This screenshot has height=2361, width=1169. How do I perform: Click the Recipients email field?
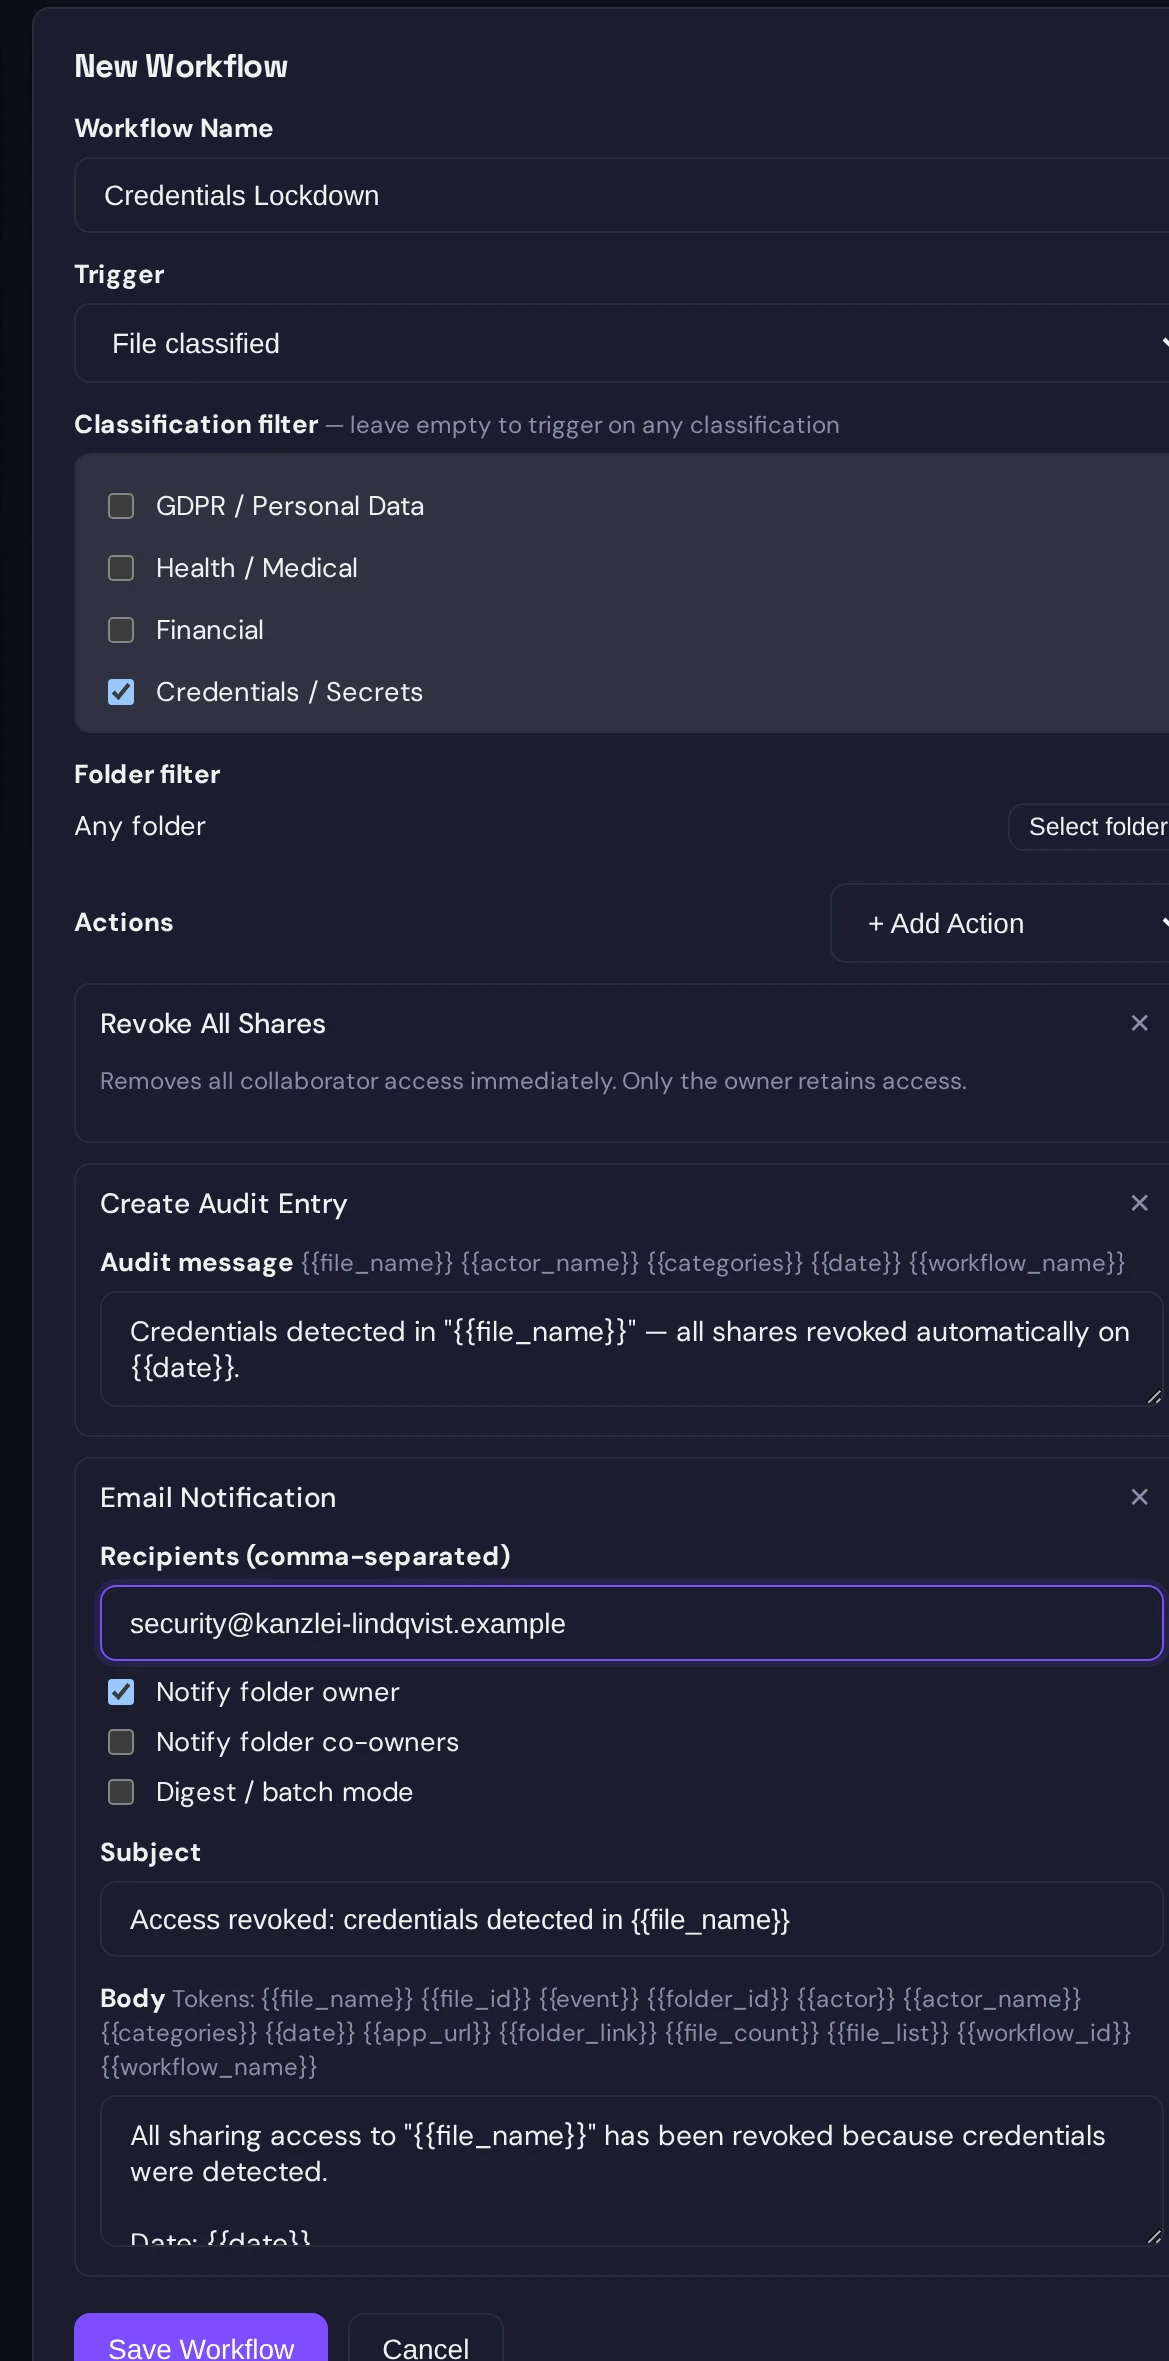[x=632, y=1623]
